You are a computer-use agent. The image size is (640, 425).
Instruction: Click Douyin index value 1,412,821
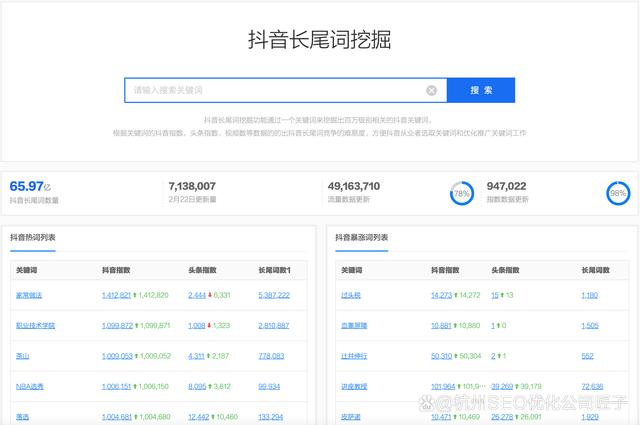[116, 295]
